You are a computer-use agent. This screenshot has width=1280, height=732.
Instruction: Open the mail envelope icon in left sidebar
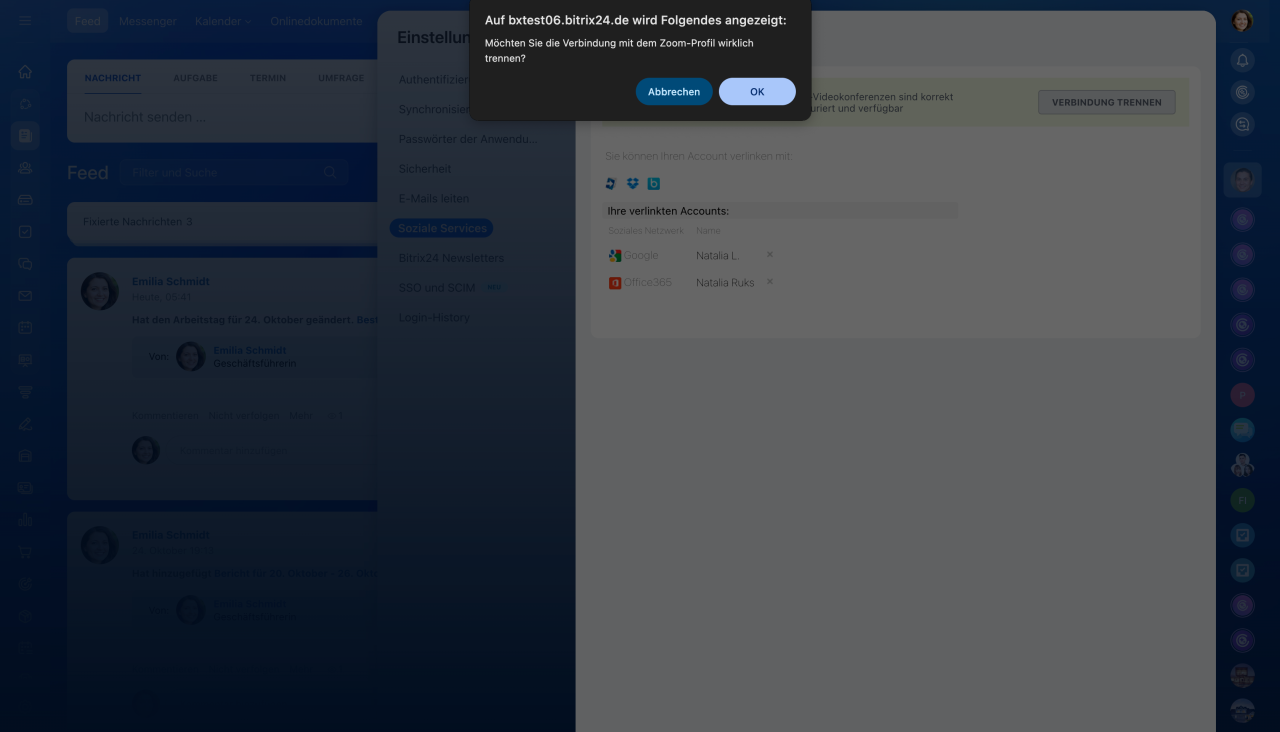click(25, 296)
